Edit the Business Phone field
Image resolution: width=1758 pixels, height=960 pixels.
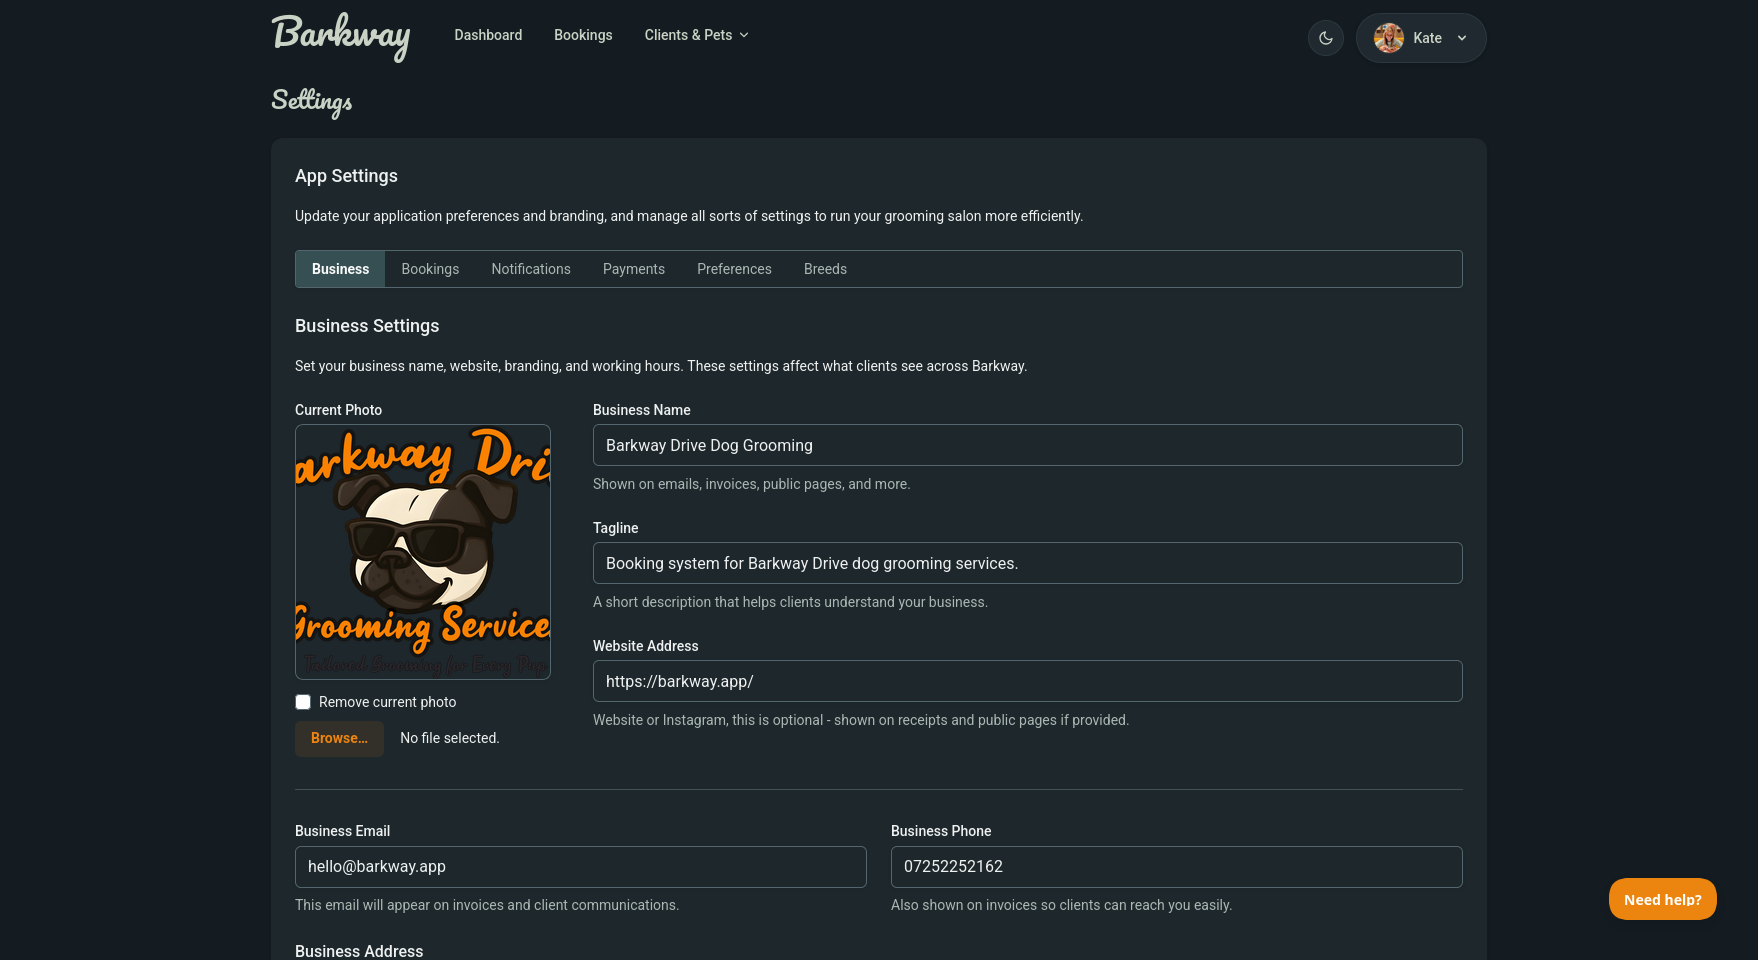1176,867
